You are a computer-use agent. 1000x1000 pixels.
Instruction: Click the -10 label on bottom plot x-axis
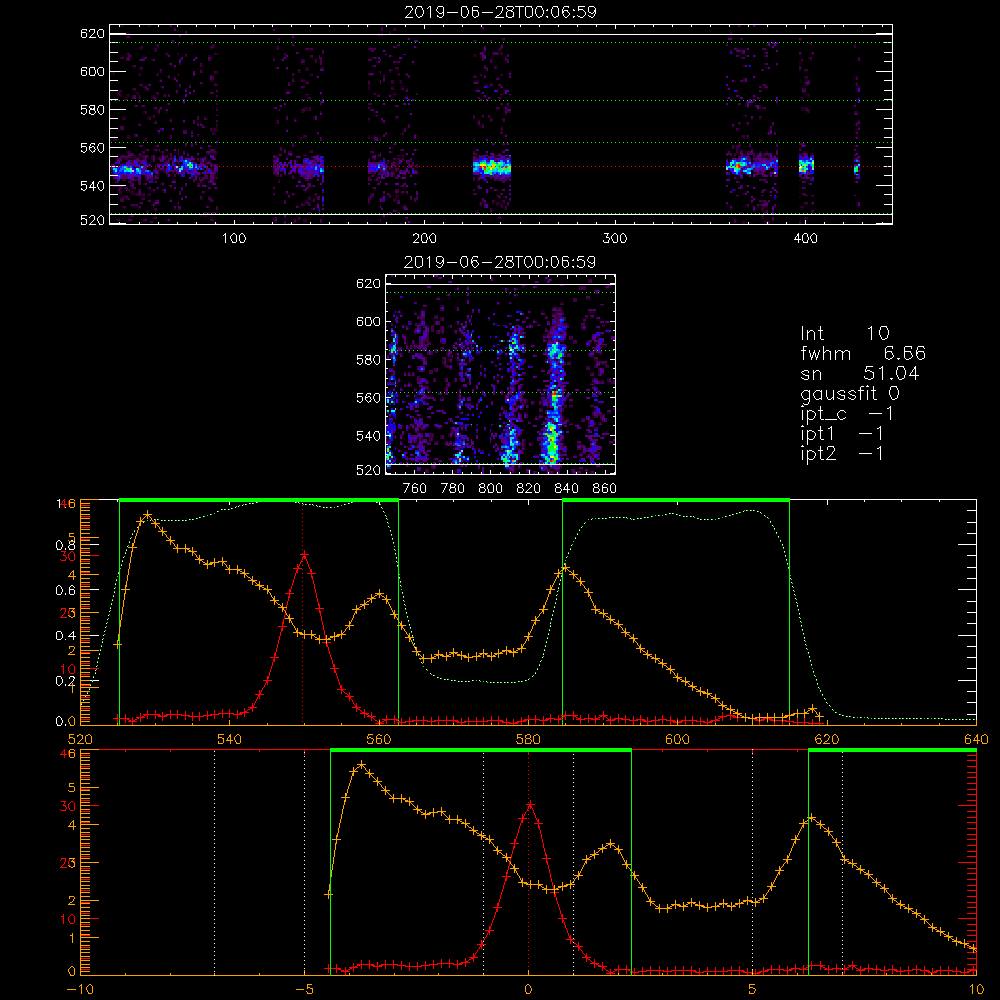[x=80, y=990]
